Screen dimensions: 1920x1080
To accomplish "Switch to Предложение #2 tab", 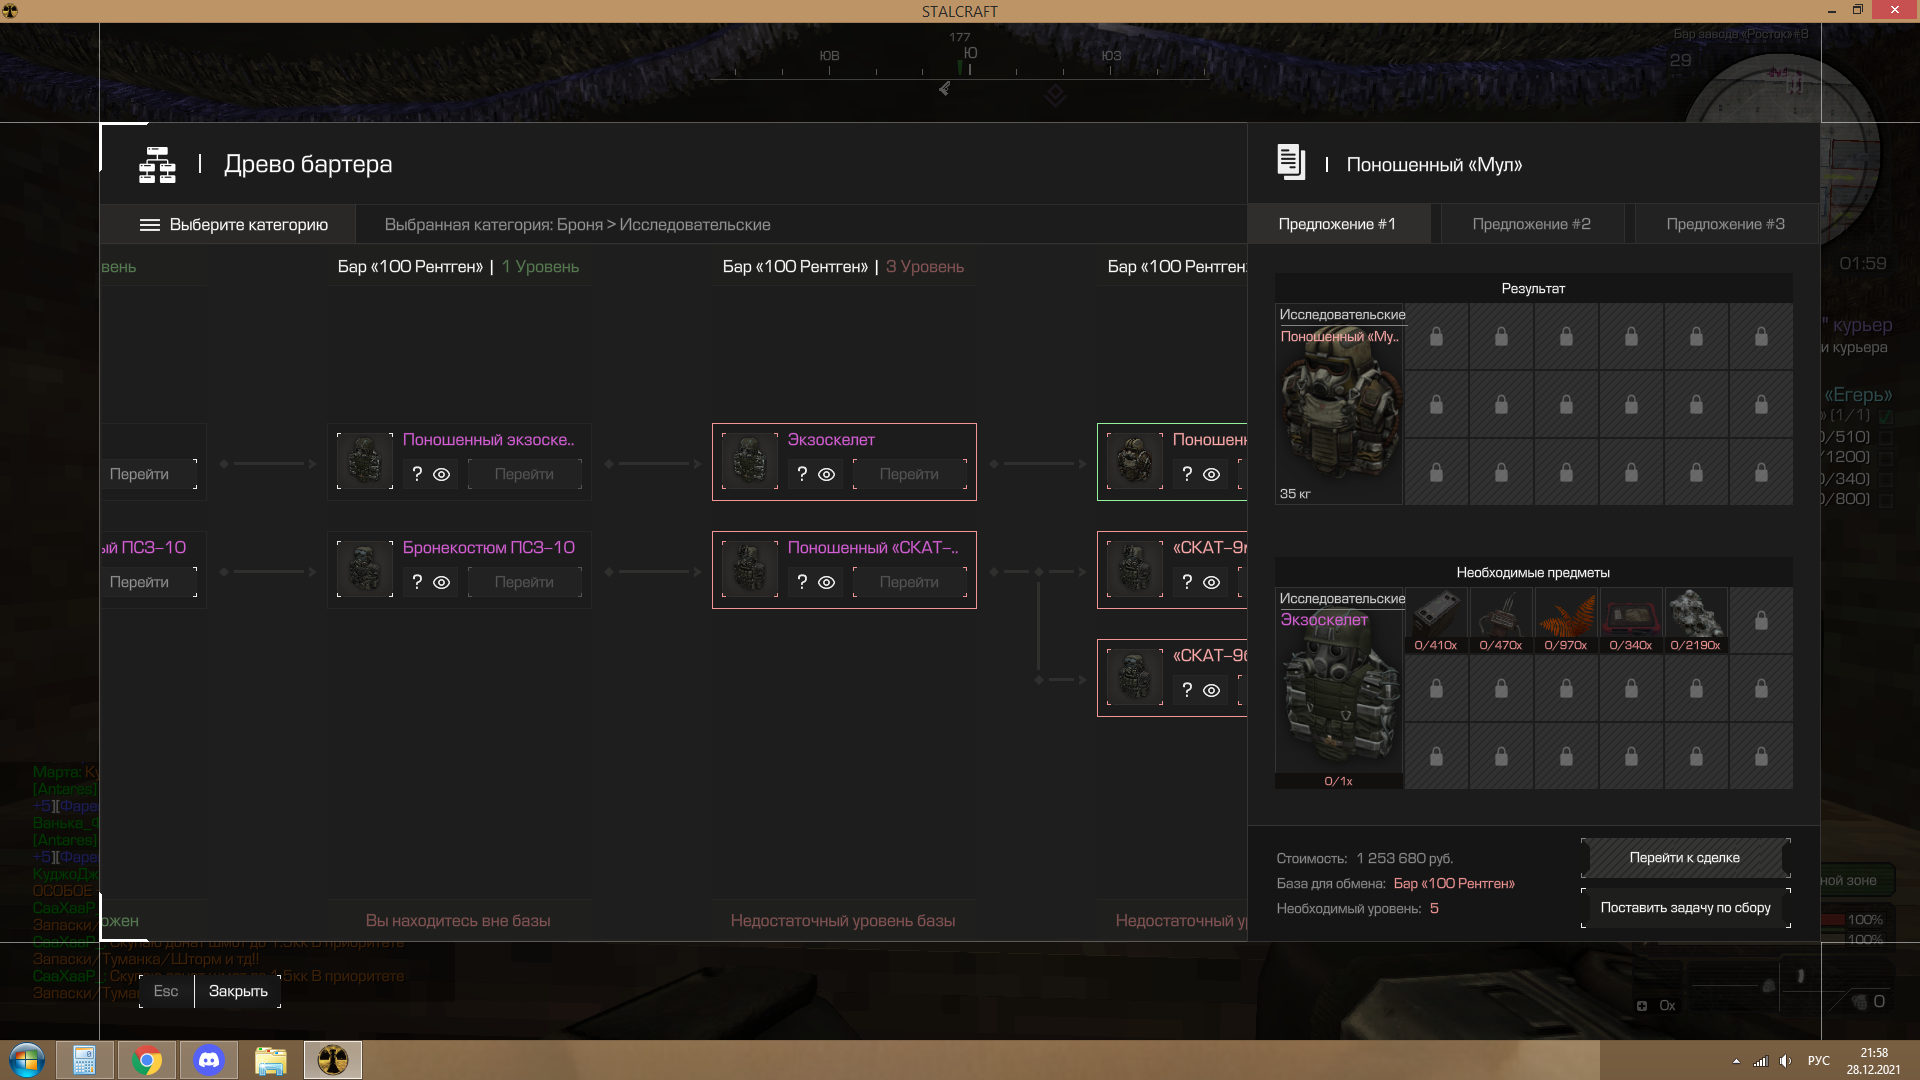I will [x=1531, y=224].
